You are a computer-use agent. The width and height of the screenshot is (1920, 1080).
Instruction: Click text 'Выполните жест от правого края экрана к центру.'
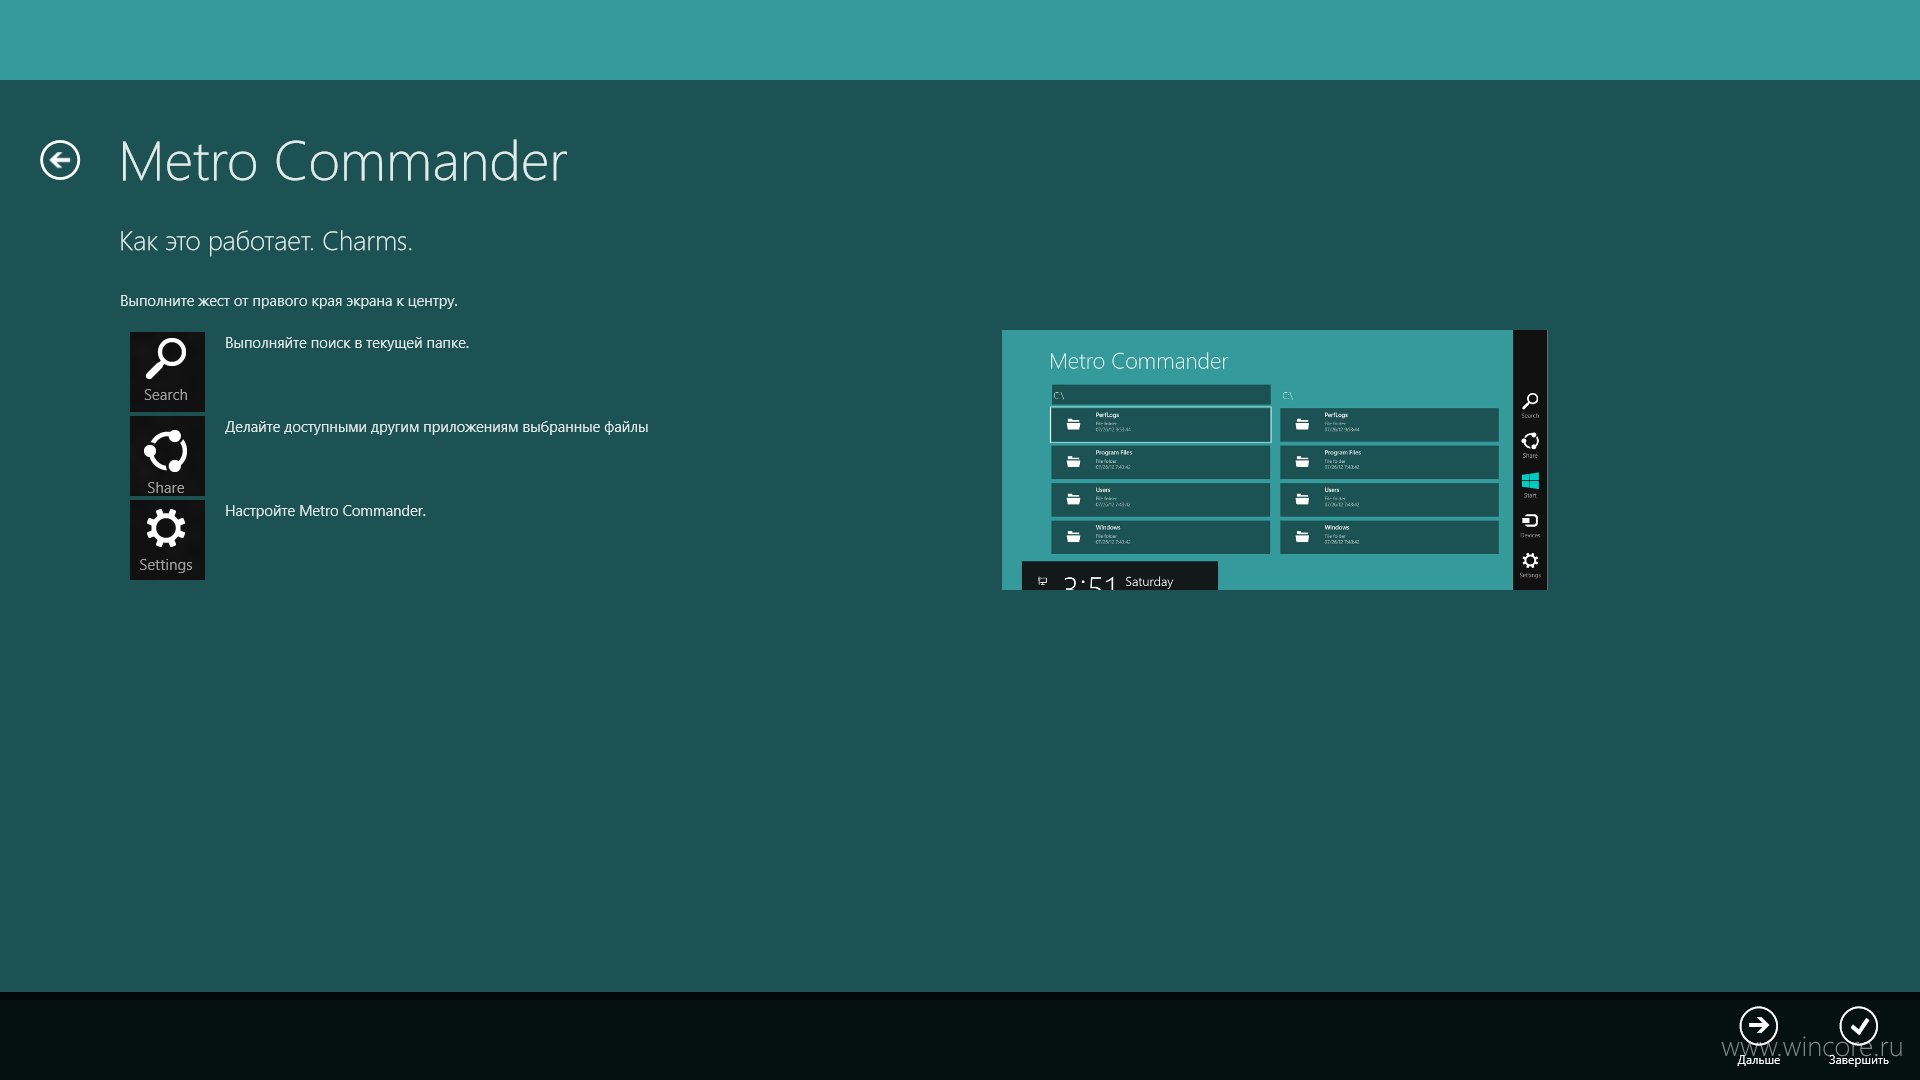289,300
